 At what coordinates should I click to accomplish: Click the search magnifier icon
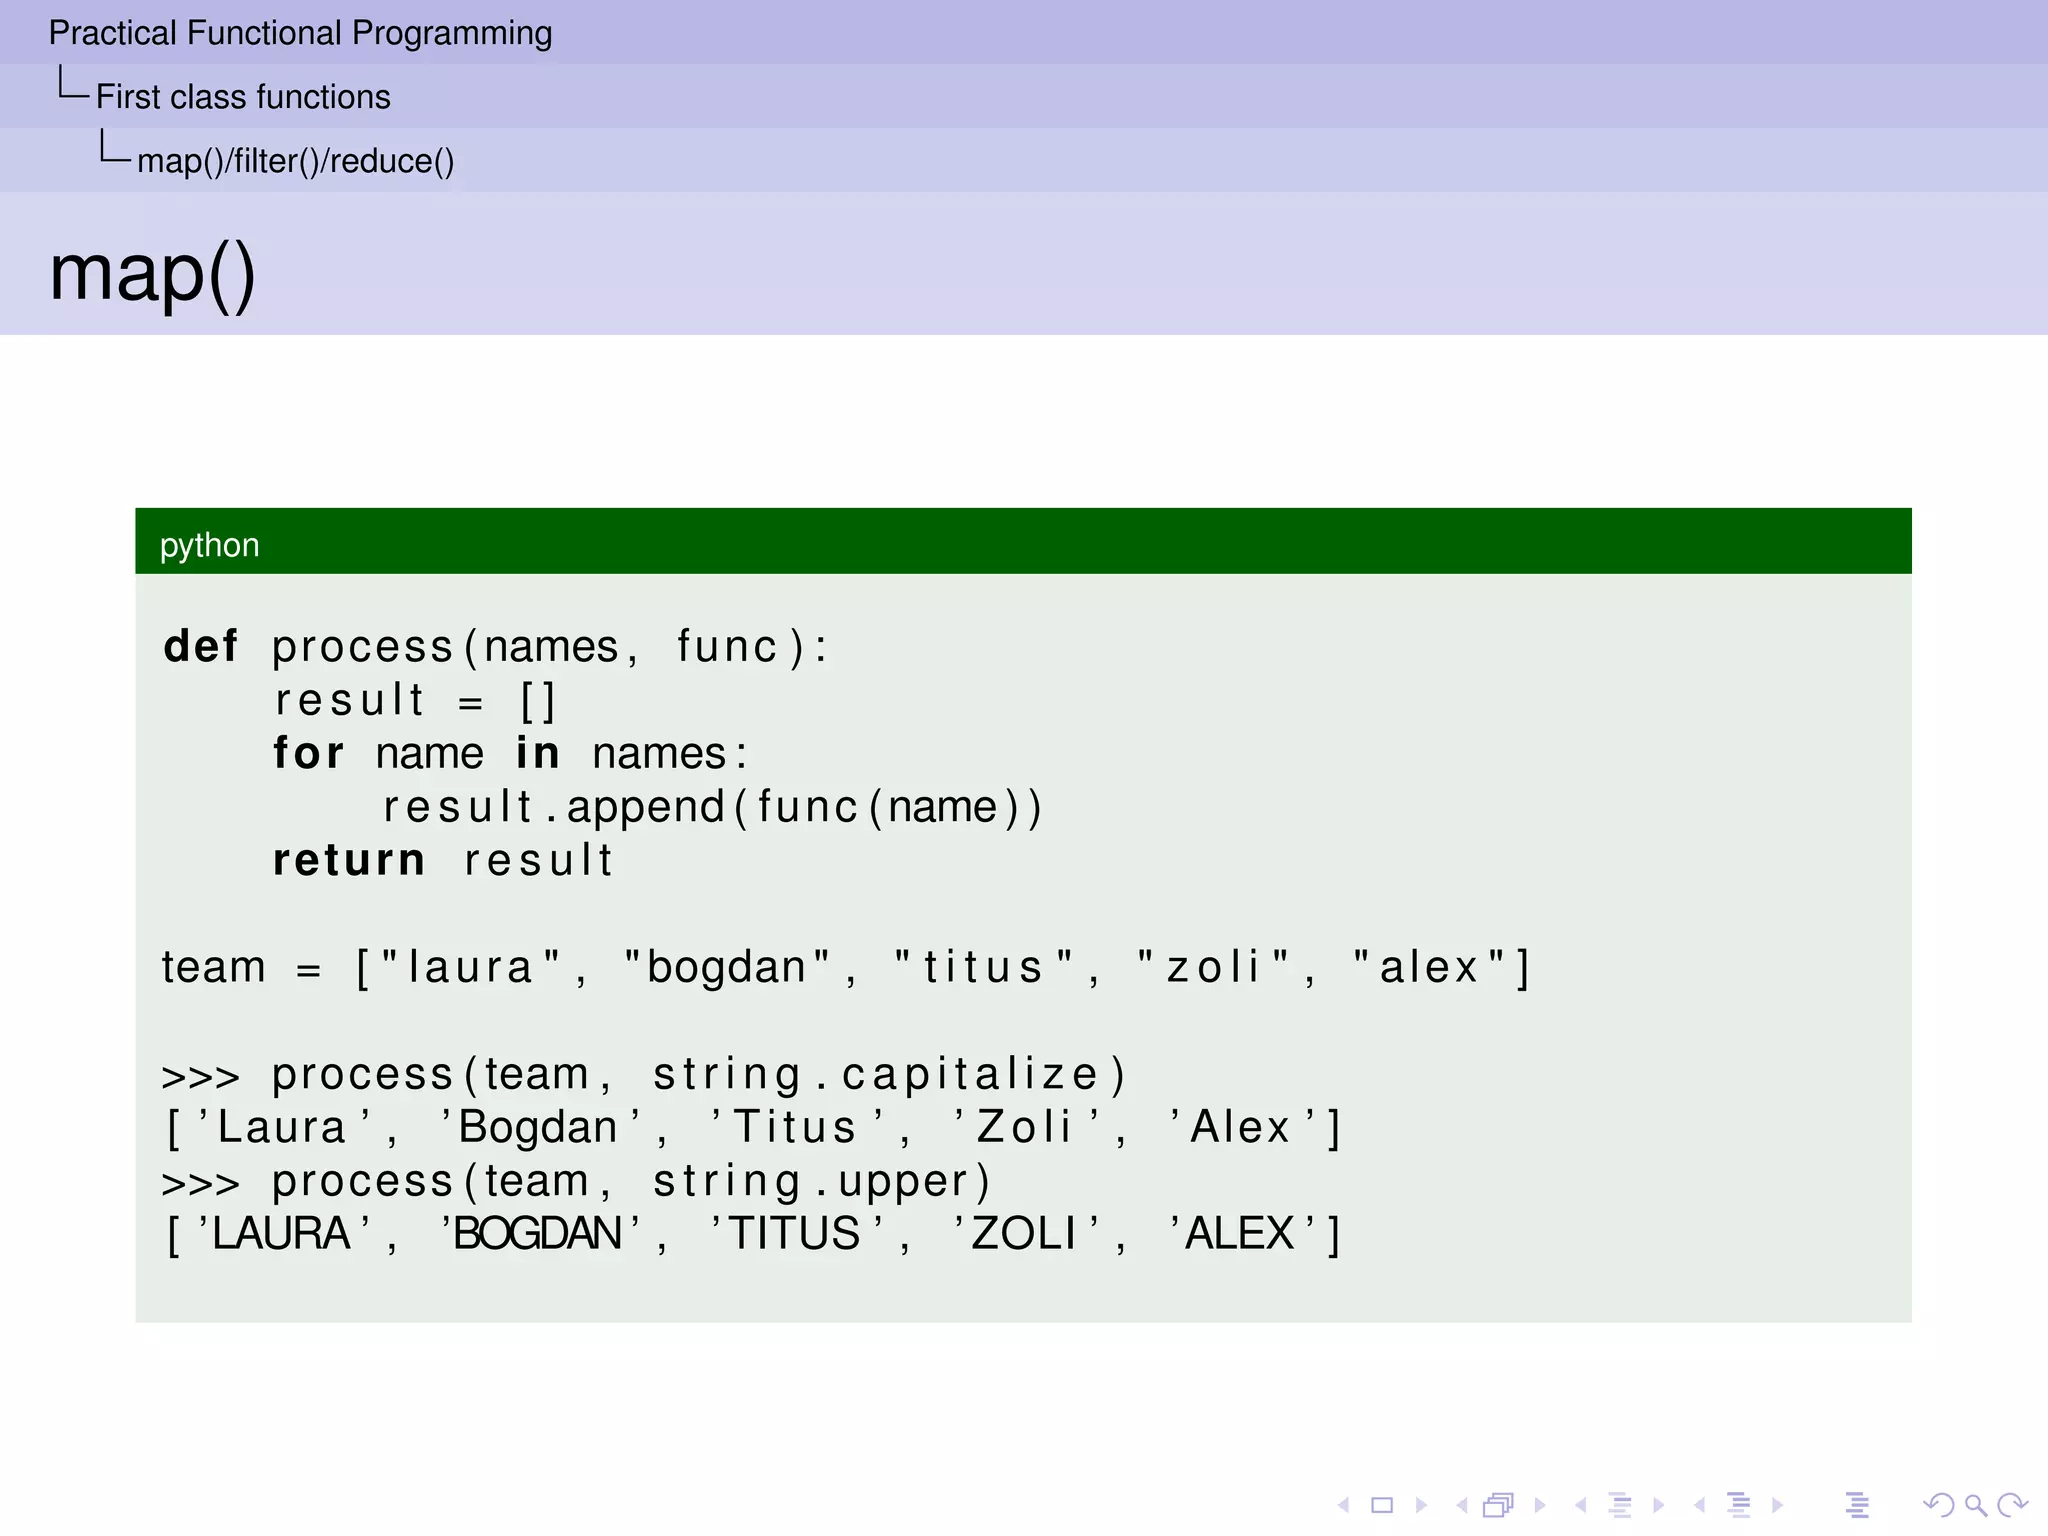(1976, 1505)
